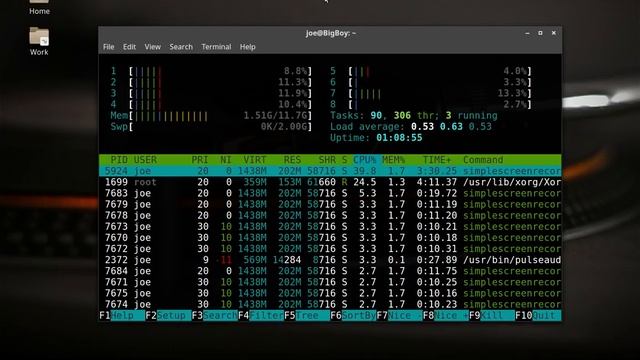Click F1 Help in htop footer
This screenshot has width=640, height=360.
coord(122,316)
